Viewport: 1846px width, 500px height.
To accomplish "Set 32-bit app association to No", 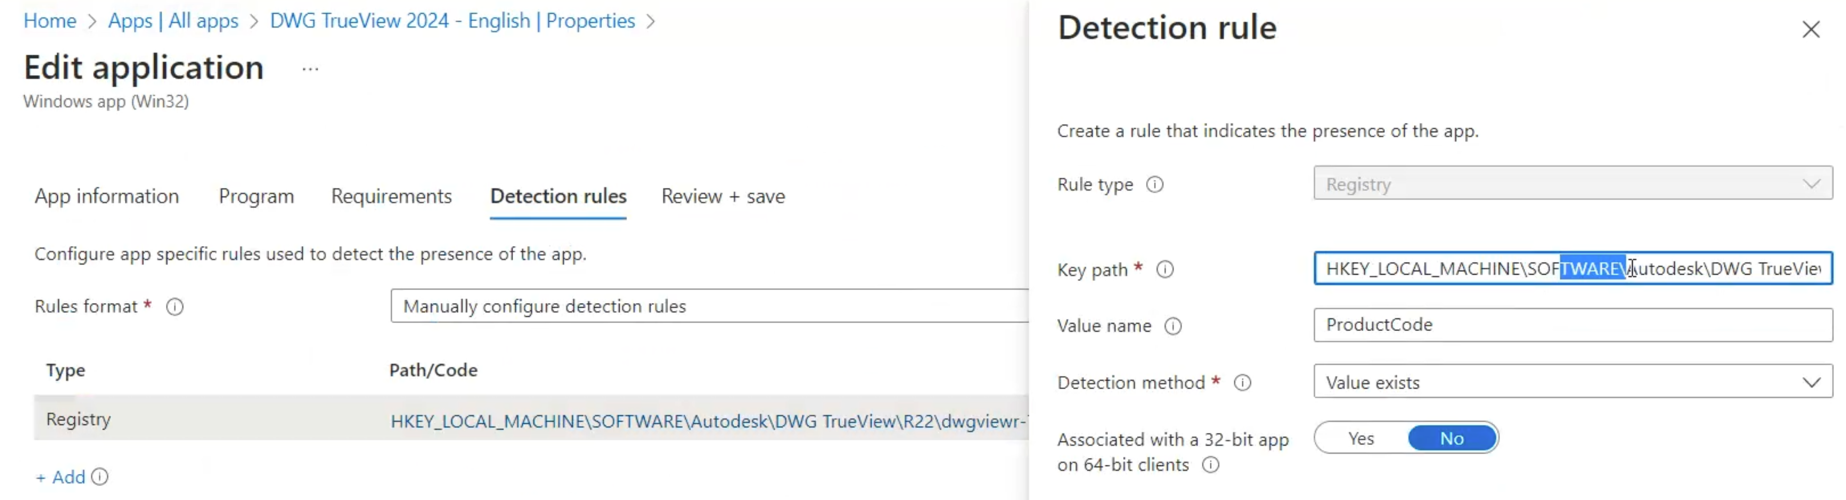I will point(1451,438).
